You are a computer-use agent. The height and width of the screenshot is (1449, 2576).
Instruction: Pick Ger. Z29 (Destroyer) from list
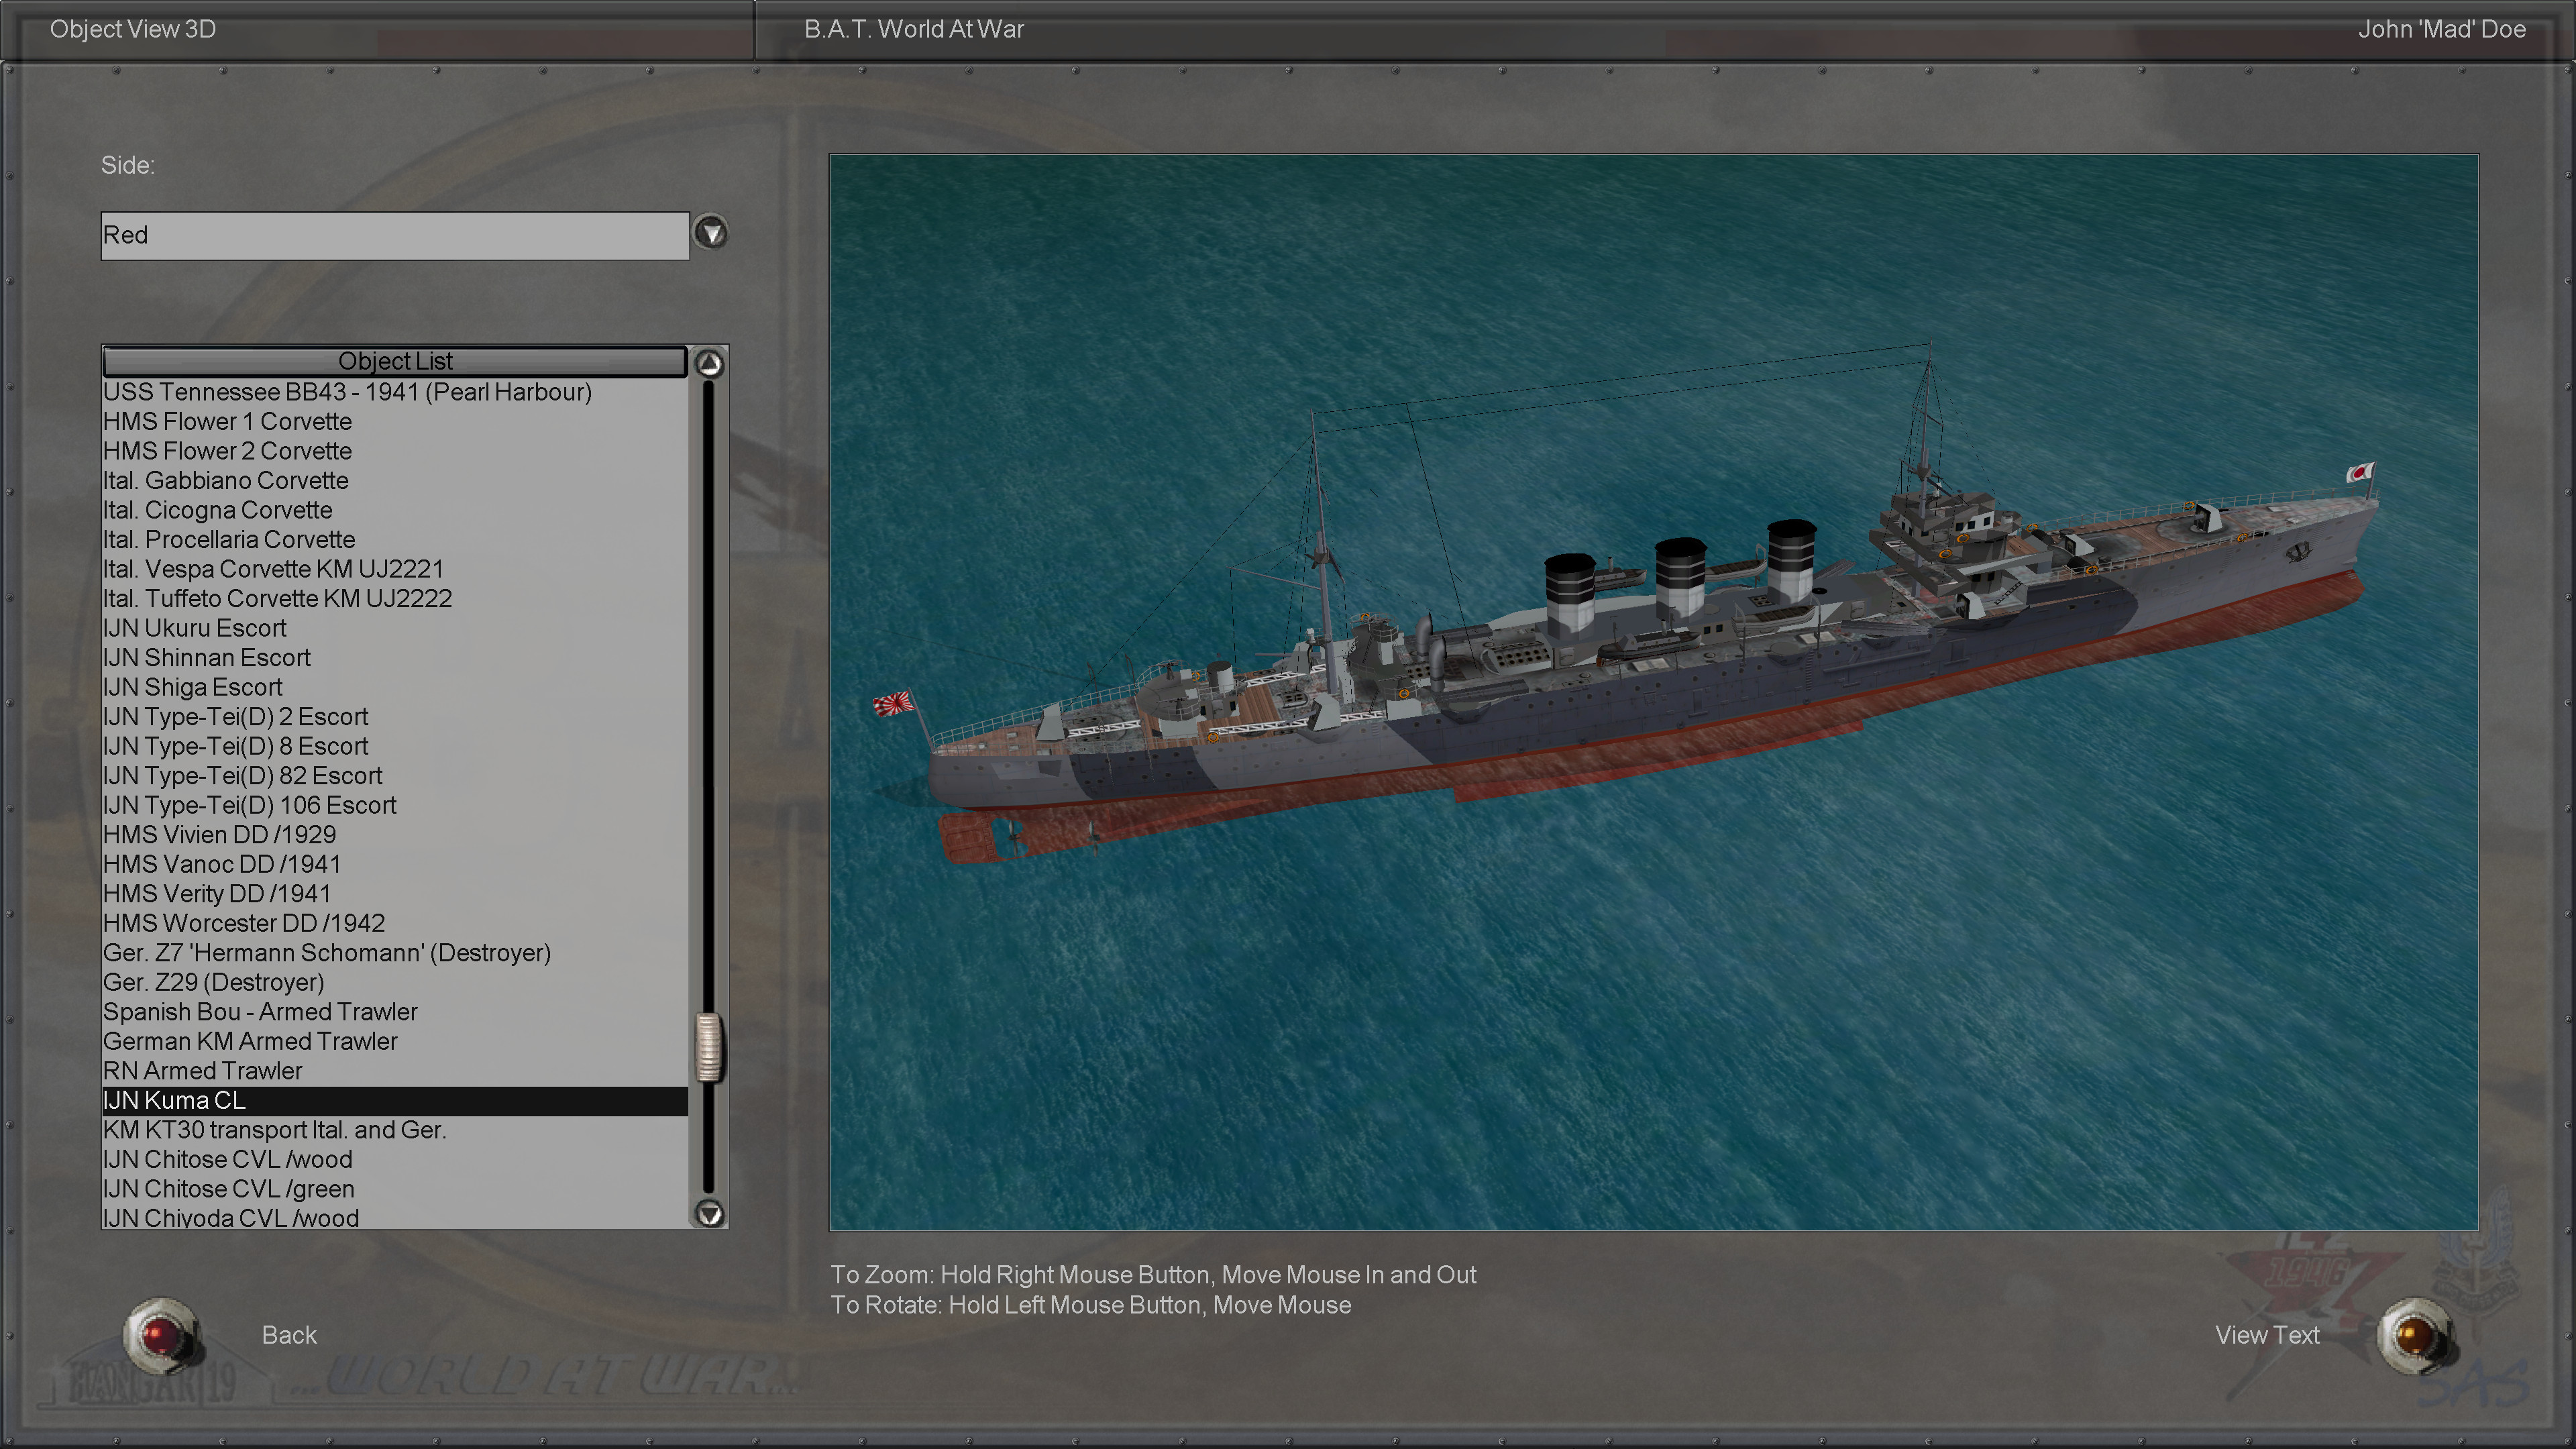214,982
